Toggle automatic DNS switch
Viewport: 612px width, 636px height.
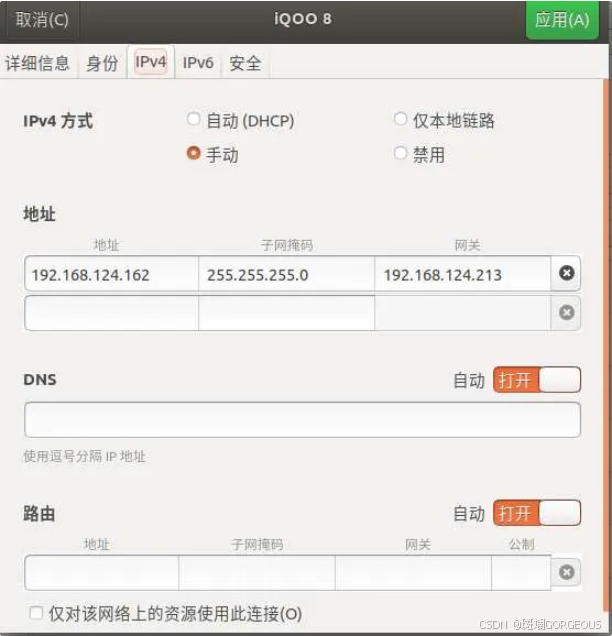(x=537, y=380)
